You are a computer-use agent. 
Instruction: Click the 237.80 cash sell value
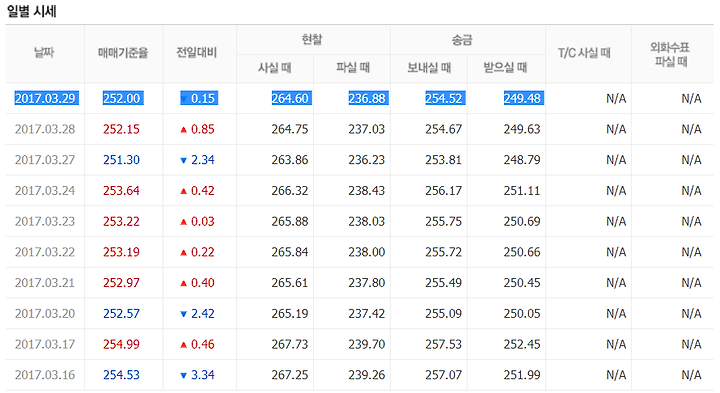pyautogui.click(x=366, y=283)
